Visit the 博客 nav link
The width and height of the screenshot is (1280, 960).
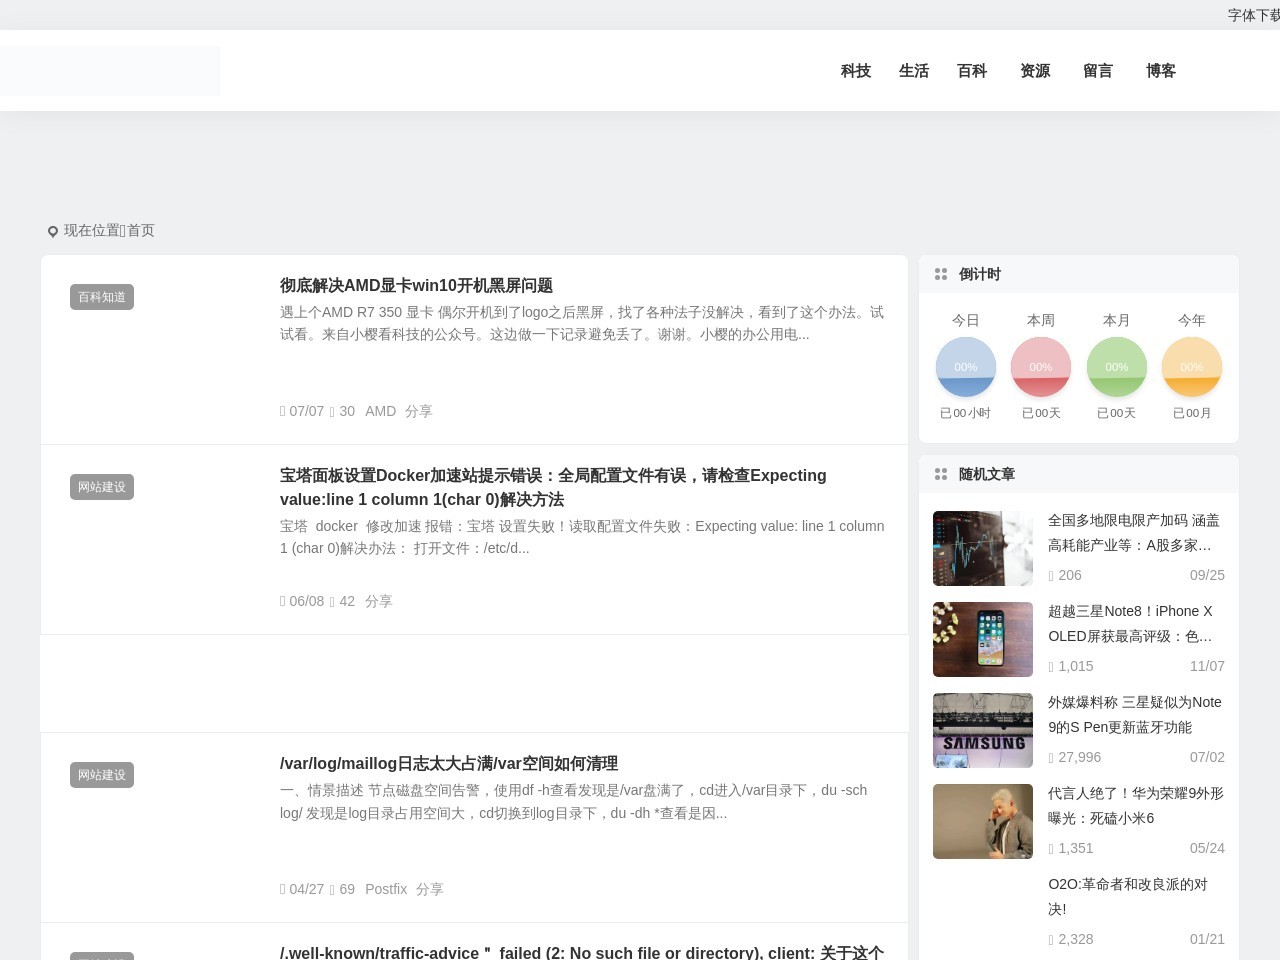point(1161,71)
